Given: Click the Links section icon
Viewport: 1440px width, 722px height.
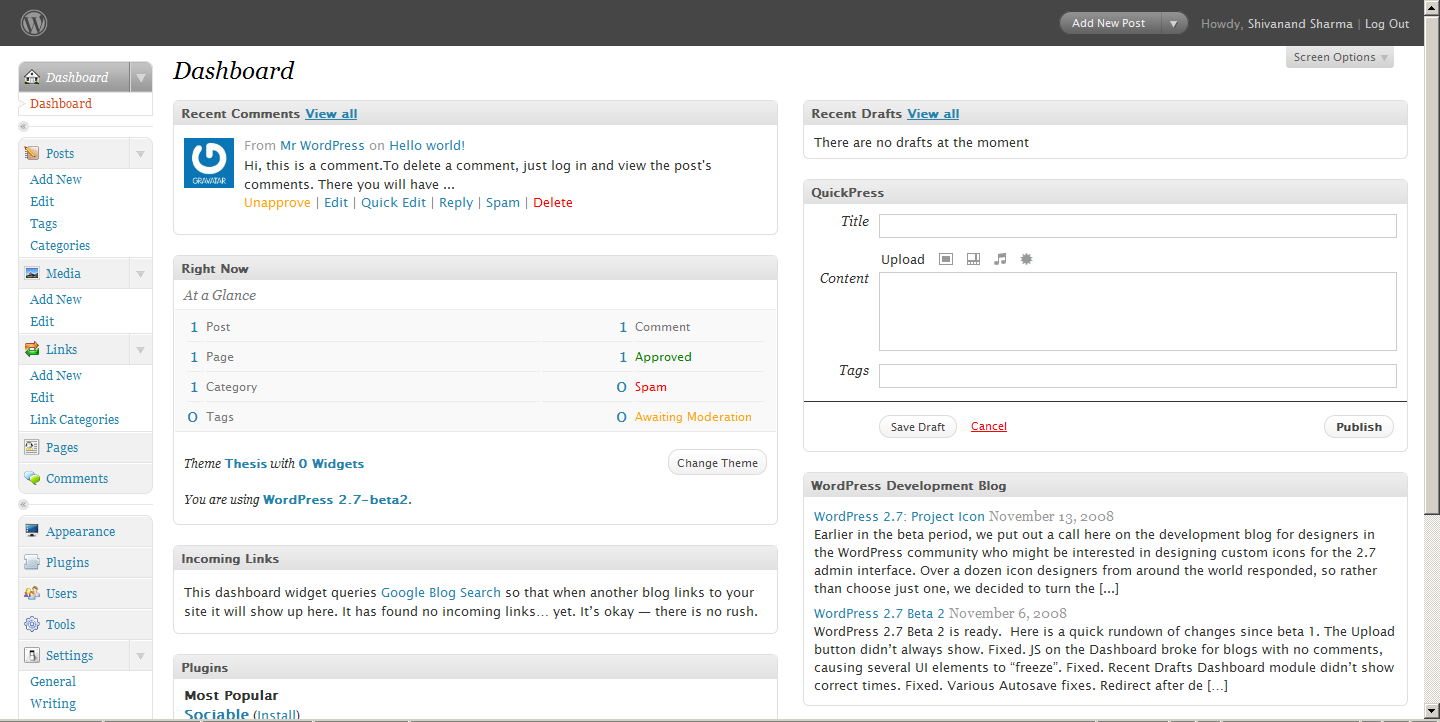Looking at the screenshot, I should [32, 349].
